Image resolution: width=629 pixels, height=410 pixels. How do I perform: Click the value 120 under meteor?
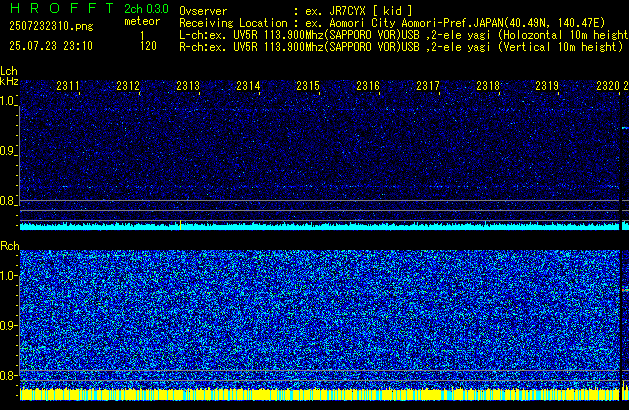pyautogui.click(x=148, y=46)
